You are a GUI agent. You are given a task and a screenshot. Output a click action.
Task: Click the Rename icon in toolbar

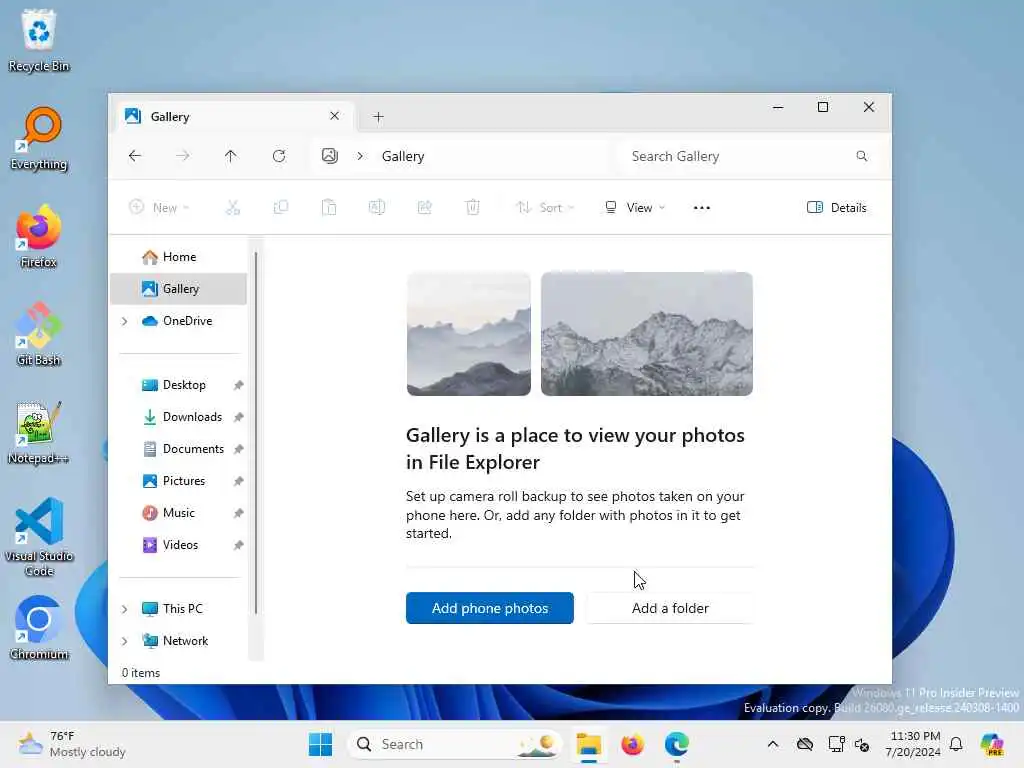(377, 208)
